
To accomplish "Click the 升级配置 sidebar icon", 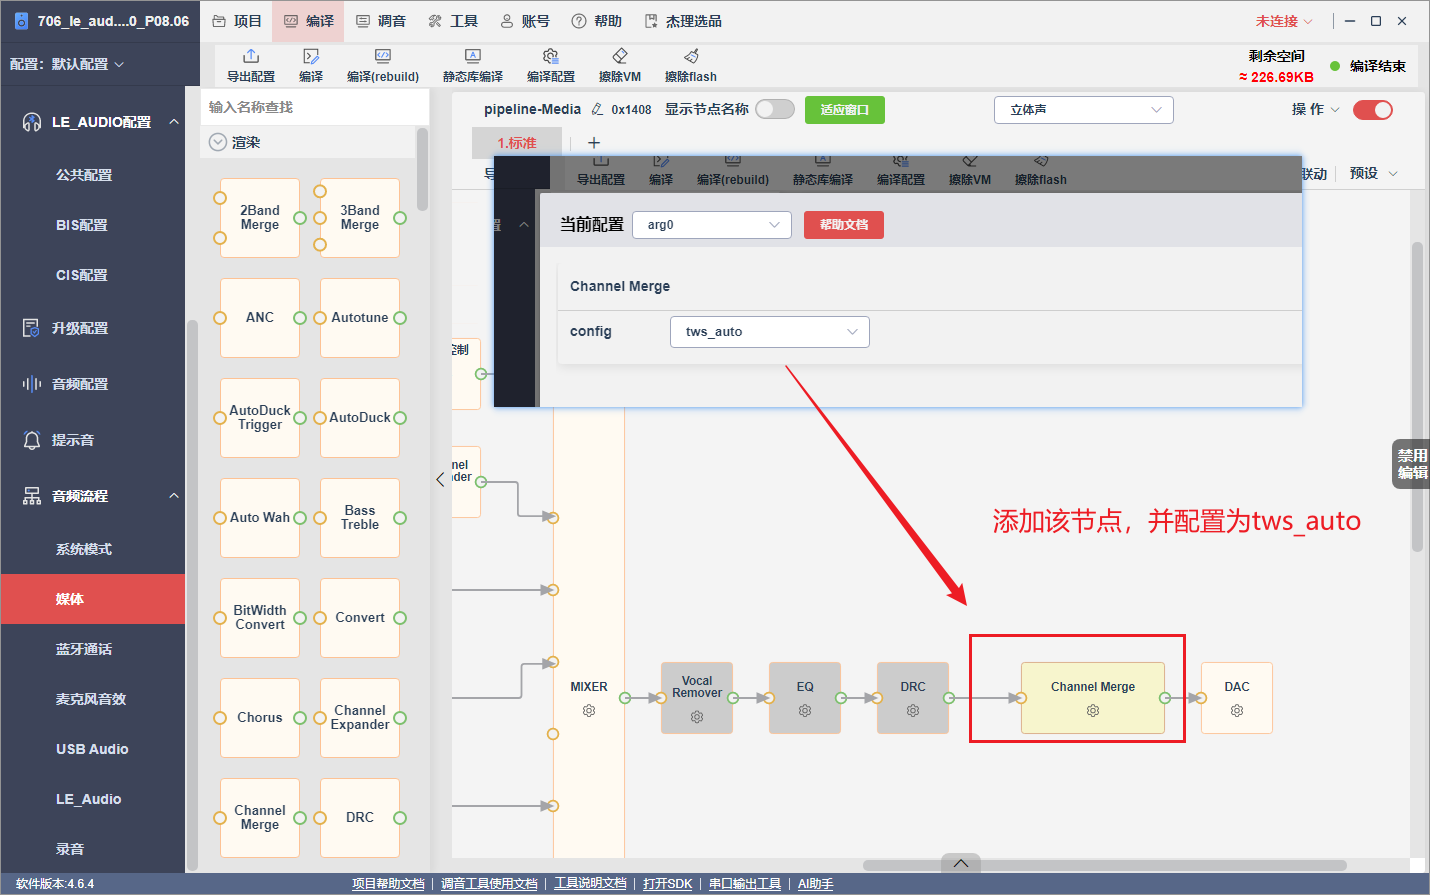I will 31,328.
